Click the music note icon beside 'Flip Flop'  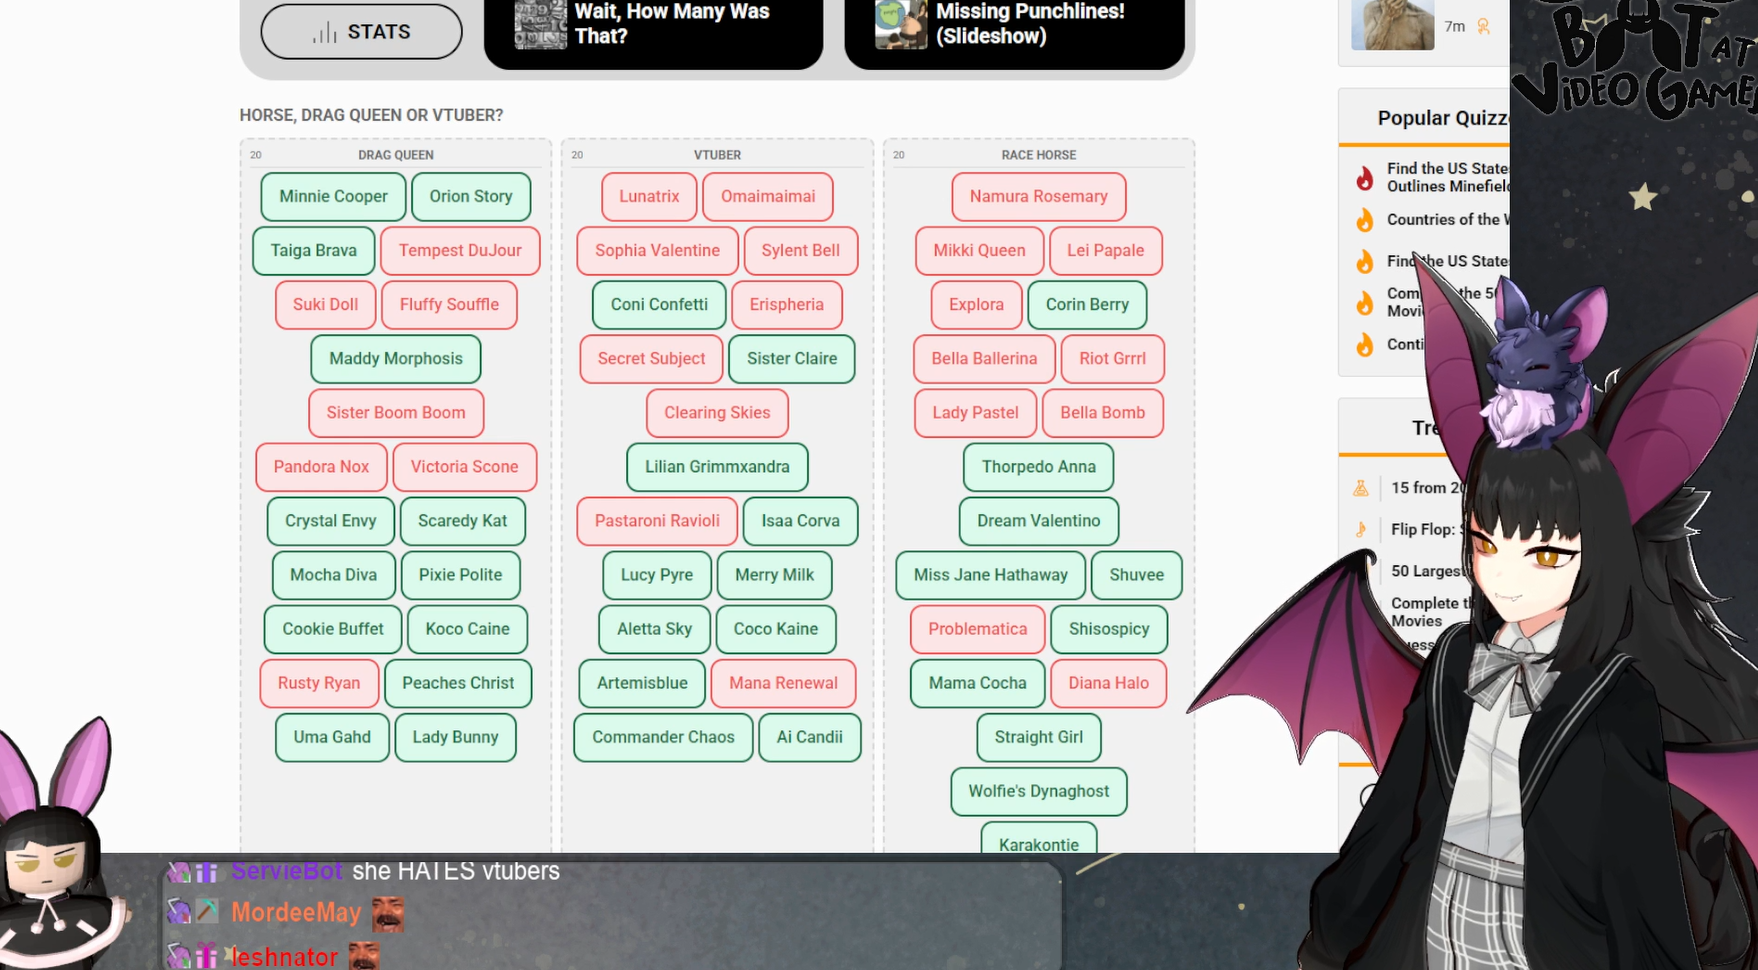click(1361, 529)
